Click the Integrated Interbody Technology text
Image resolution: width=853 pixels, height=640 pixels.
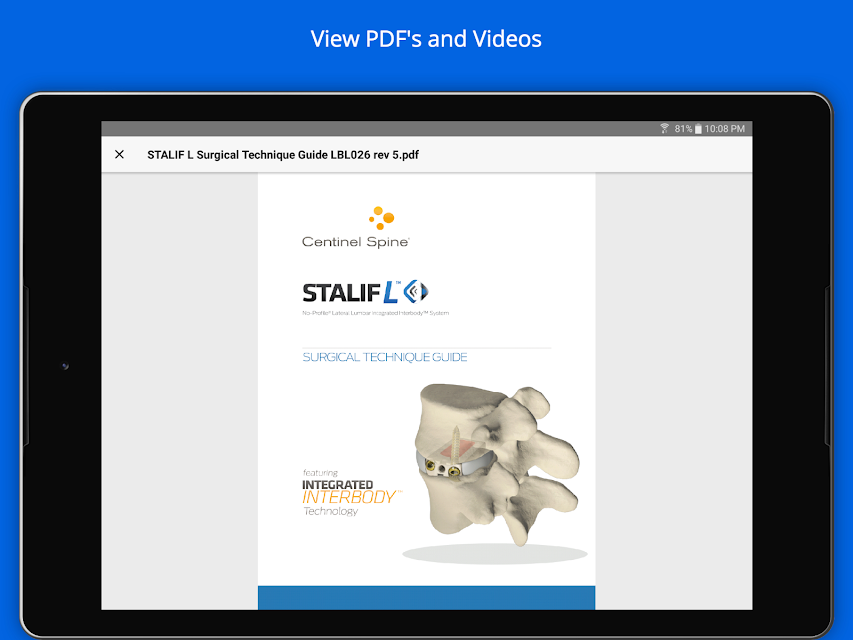(x=352, y=493)
